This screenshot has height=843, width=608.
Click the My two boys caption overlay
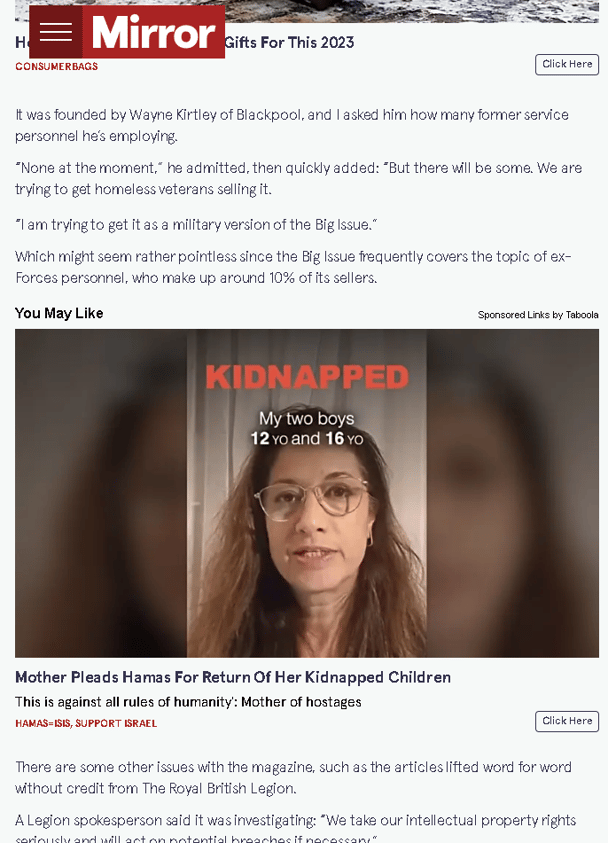point(307,428)
